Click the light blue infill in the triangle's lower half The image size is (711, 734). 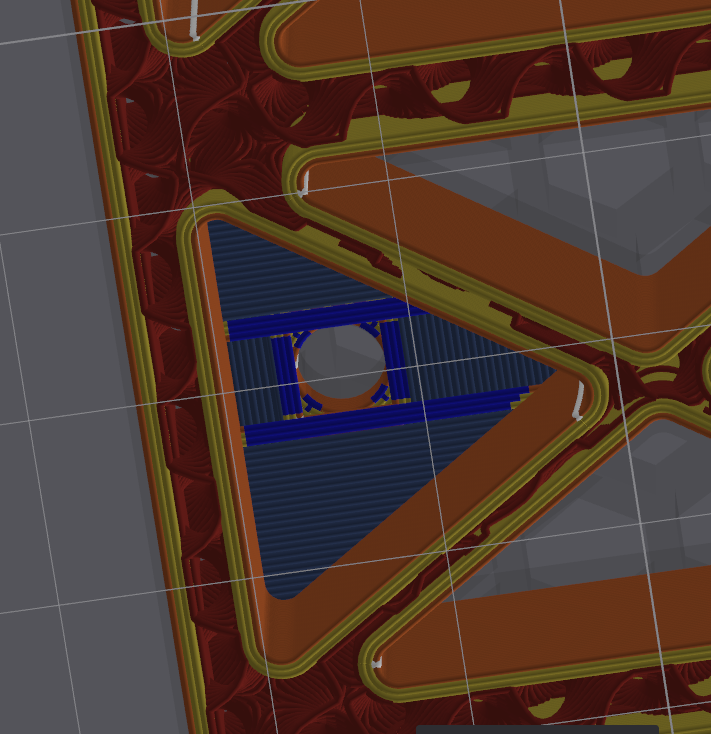pos(330,500)
